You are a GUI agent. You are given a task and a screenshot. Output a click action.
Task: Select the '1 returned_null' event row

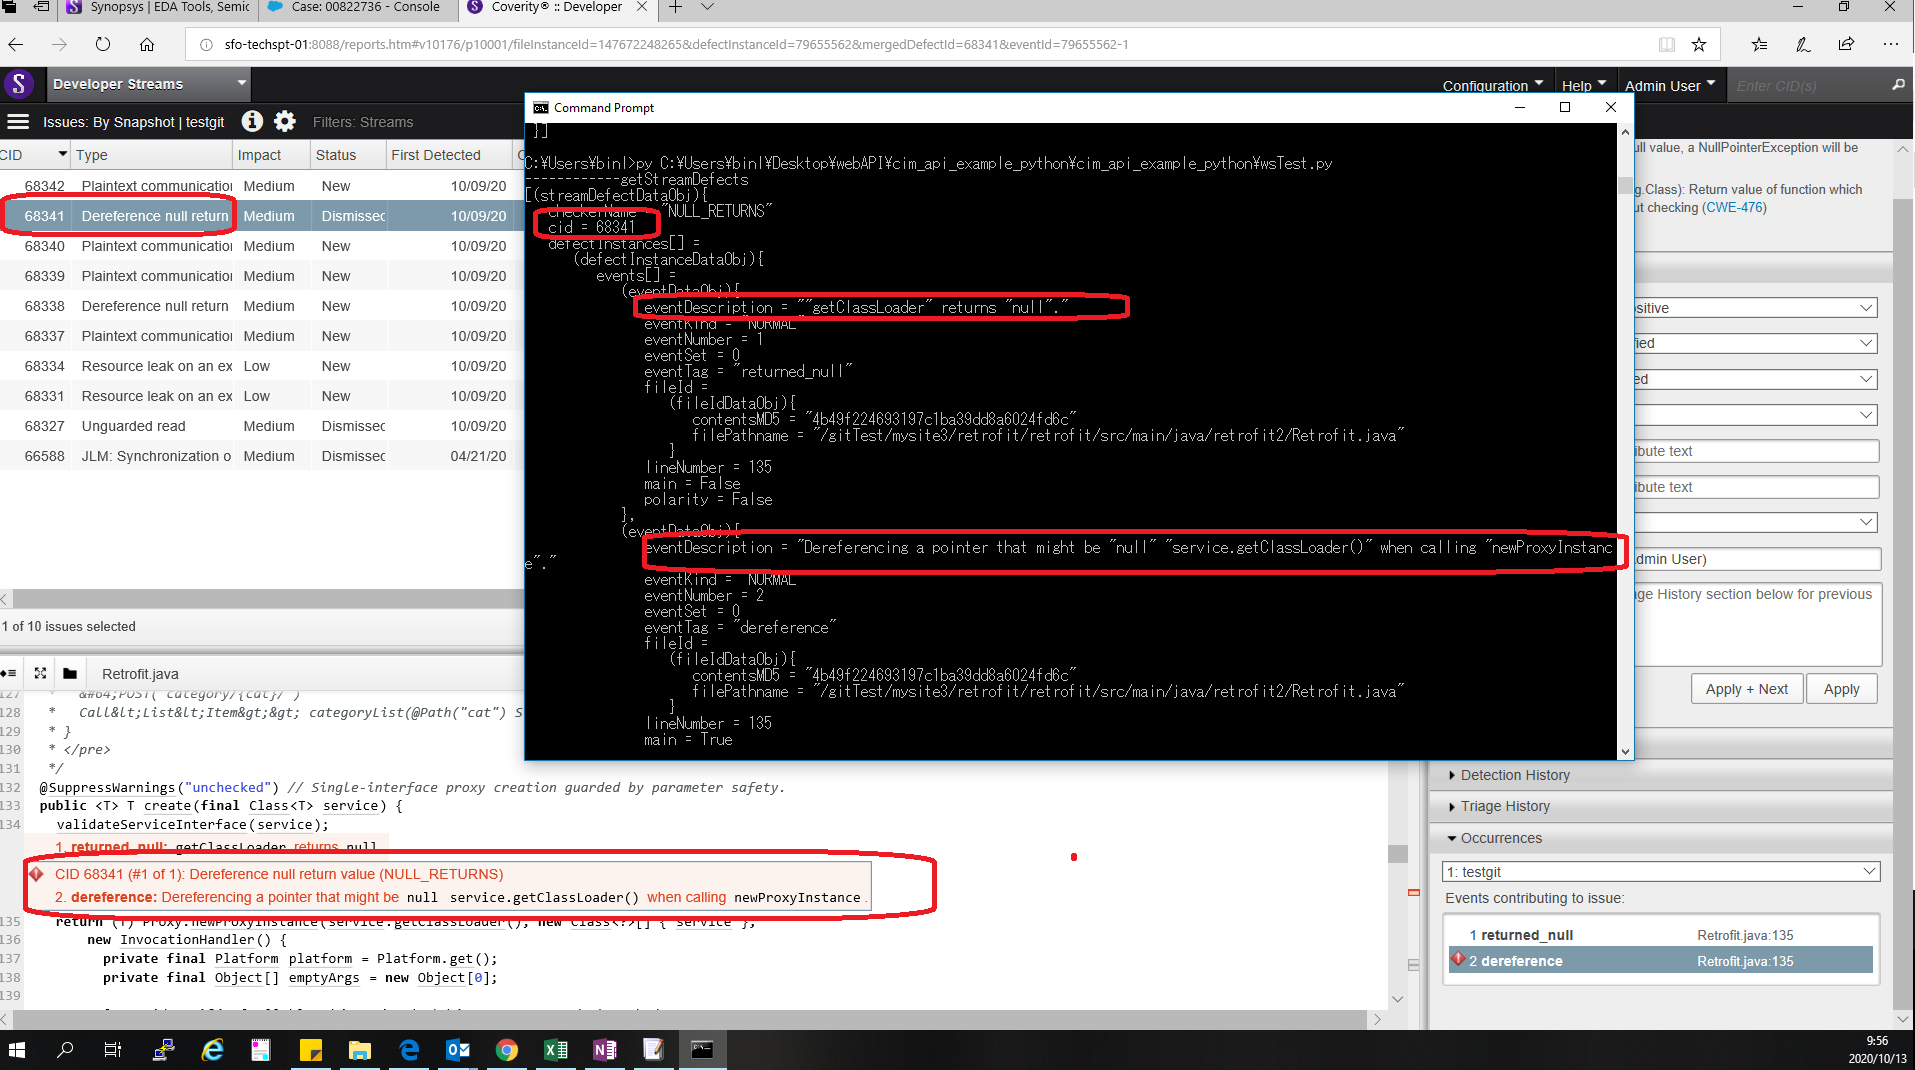[1660, 935]
